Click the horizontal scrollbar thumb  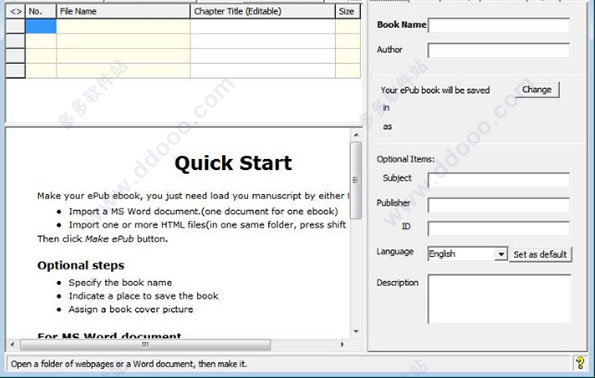(145, 345)
